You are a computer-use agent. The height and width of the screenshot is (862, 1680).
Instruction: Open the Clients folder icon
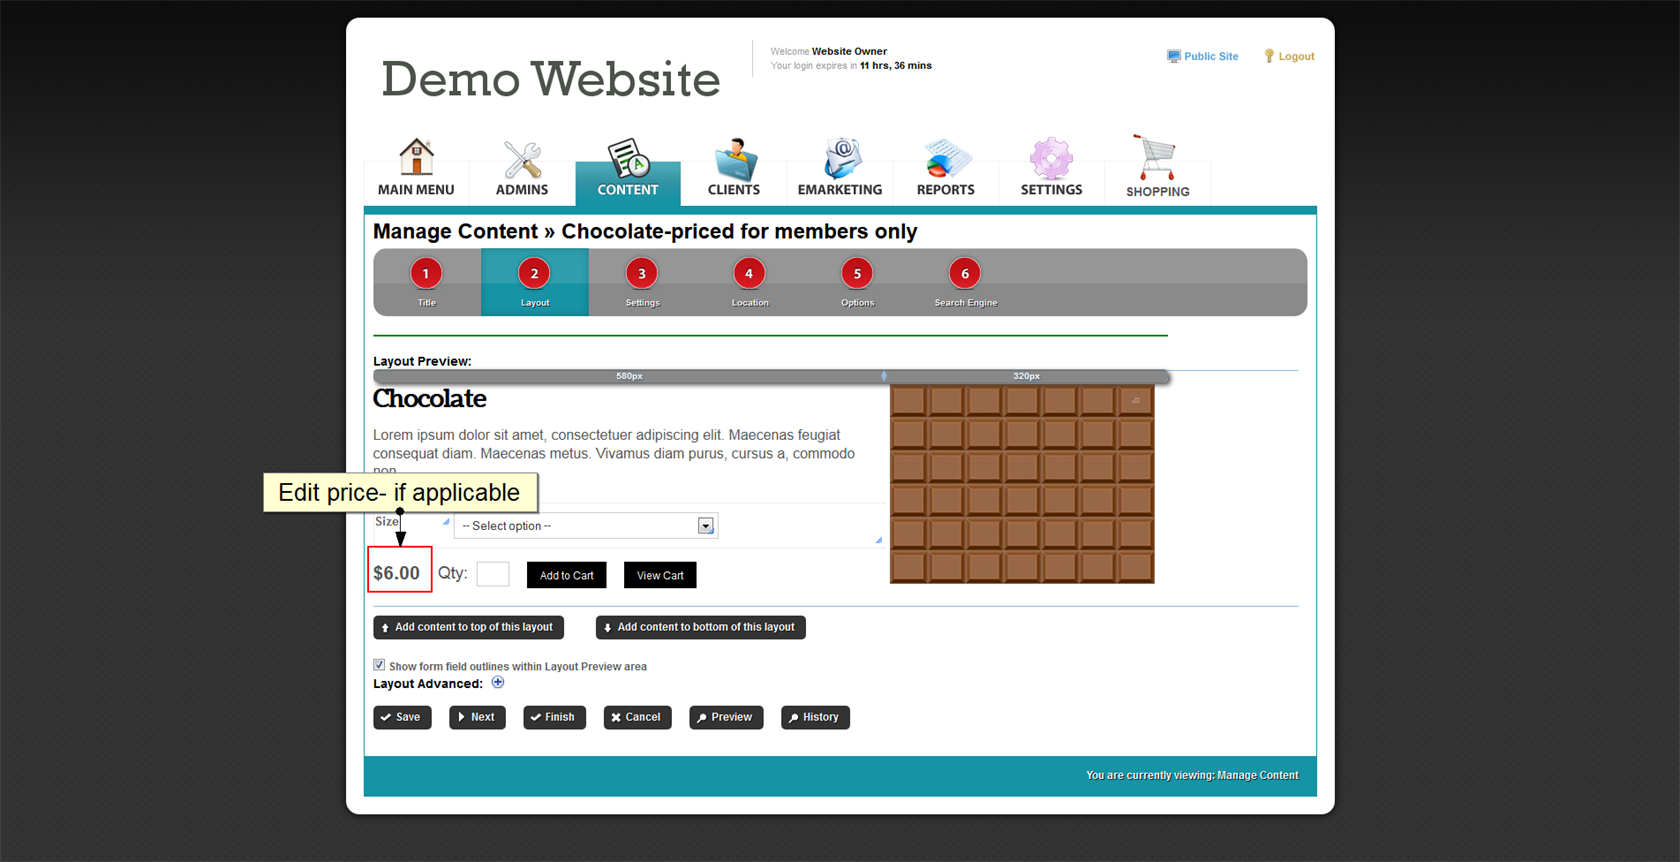pos(735,159)
